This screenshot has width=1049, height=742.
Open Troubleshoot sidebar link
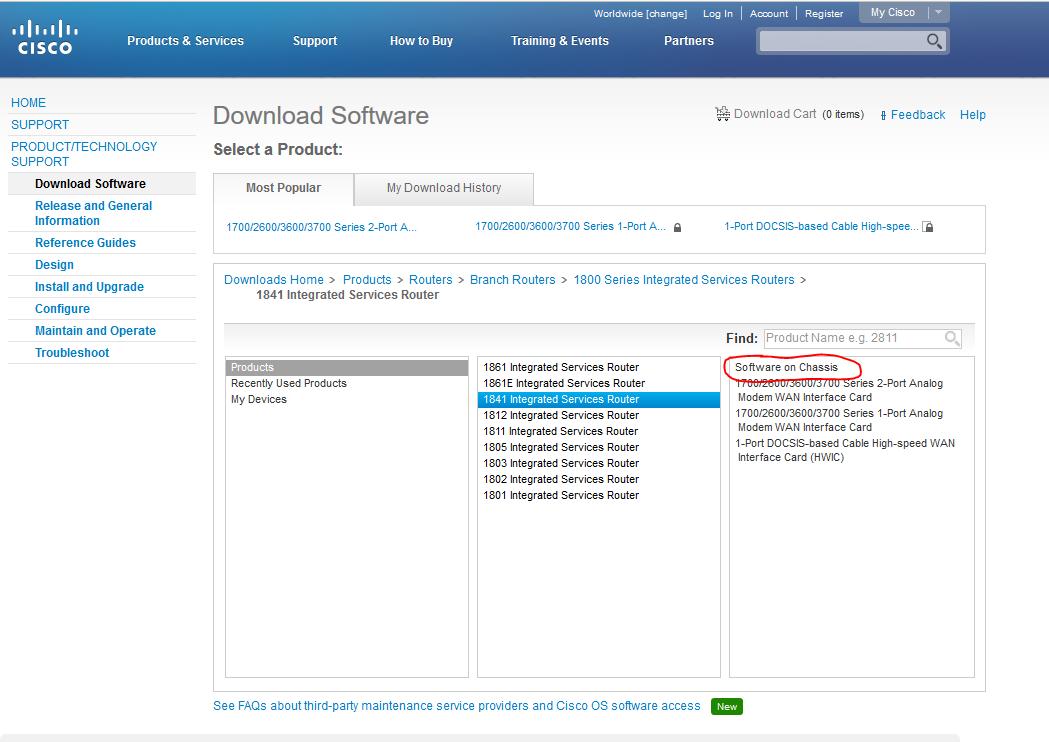click(72, 353)
